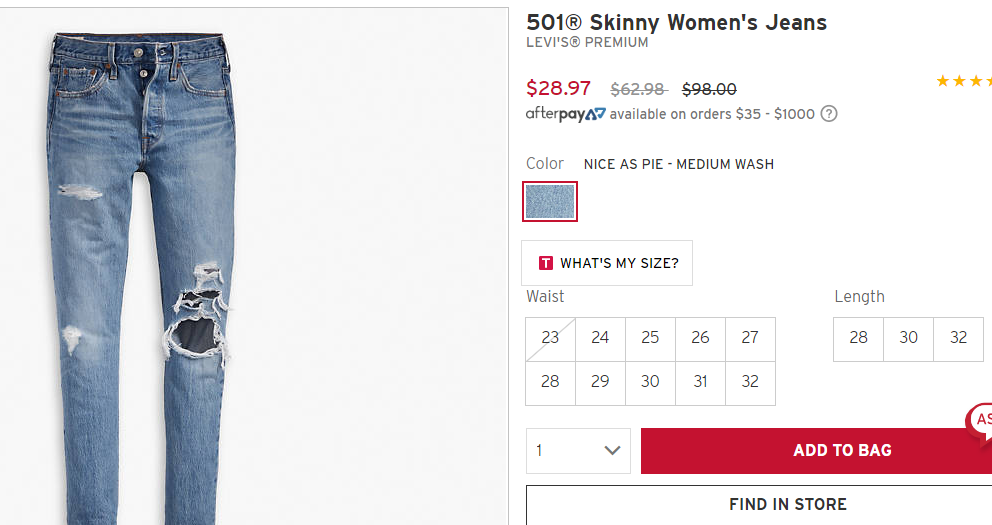Screen dimensions: 992x525
Task: Select the crossed-out waist size 23
Action: [x=550, y=339]
